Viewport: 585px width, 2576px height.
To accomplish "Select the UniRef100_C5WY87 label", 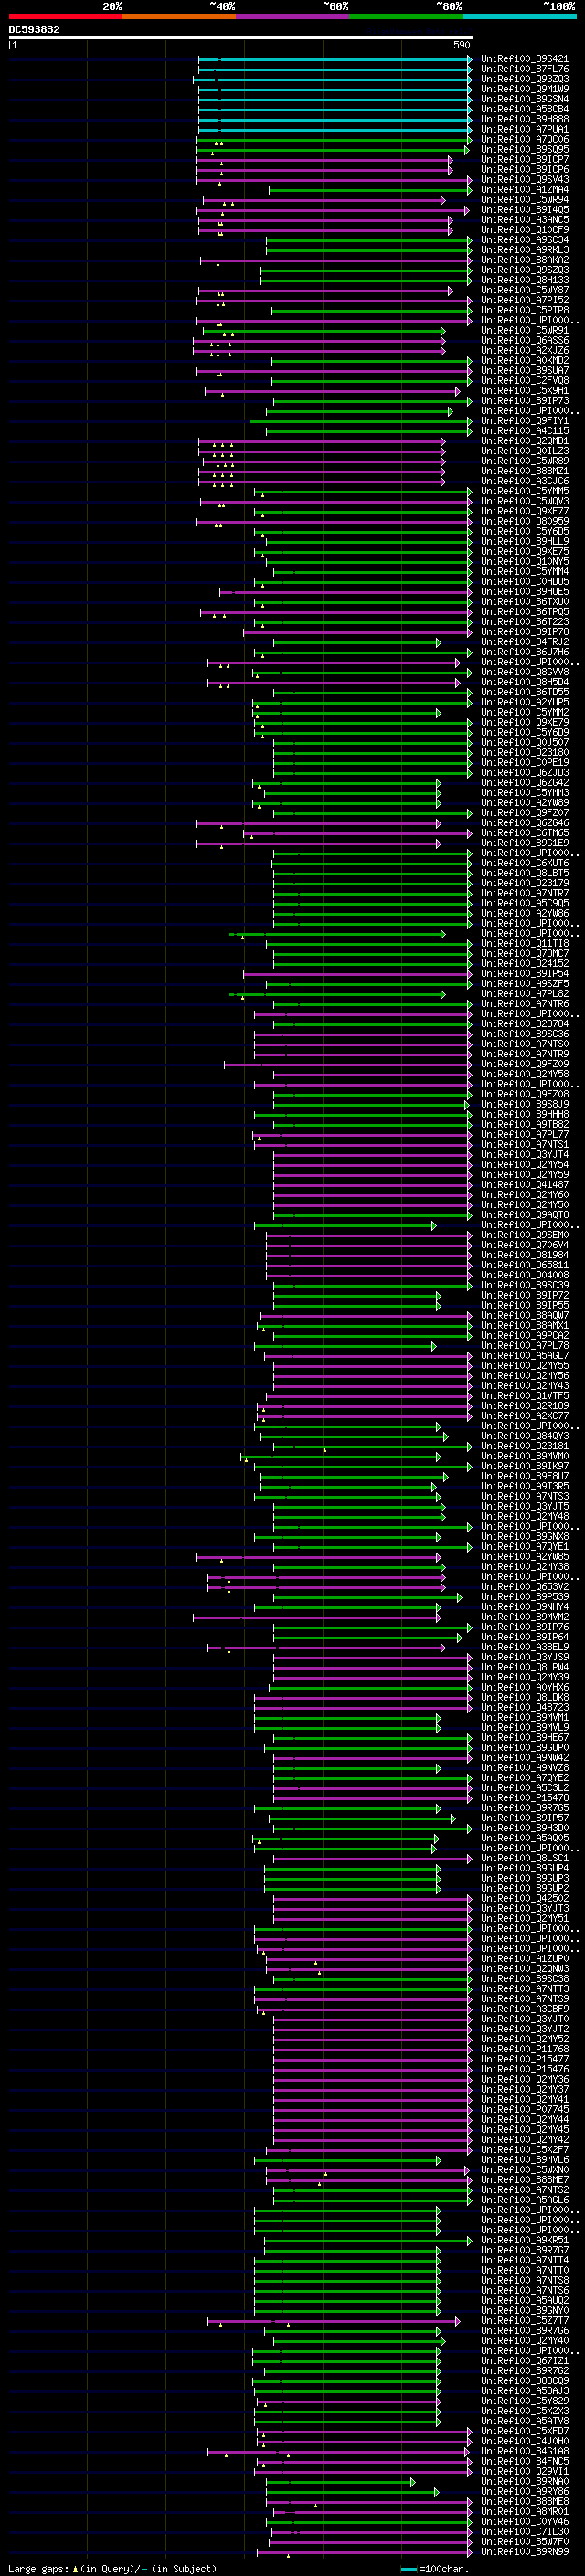I will (525, 290).
